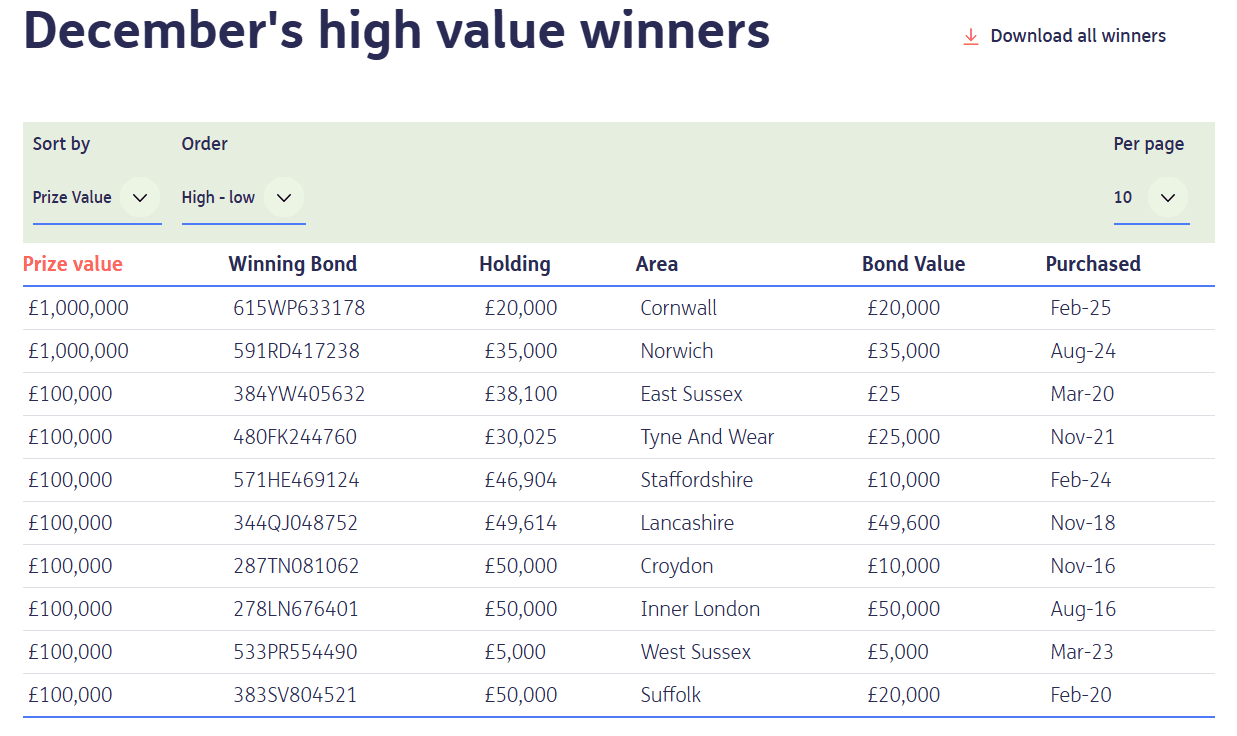Select the Inner London area cell
Viewport: 1237px width, 736px height.
[700, 609]
